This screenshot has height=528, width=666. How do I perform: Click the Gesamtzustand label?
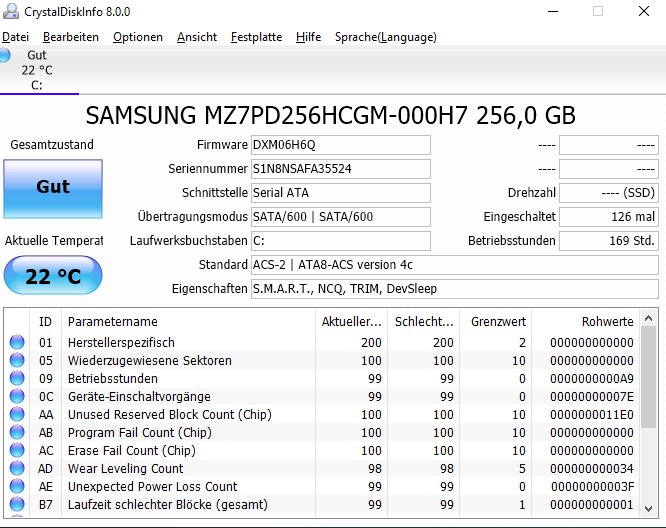[x=52, y=144]
